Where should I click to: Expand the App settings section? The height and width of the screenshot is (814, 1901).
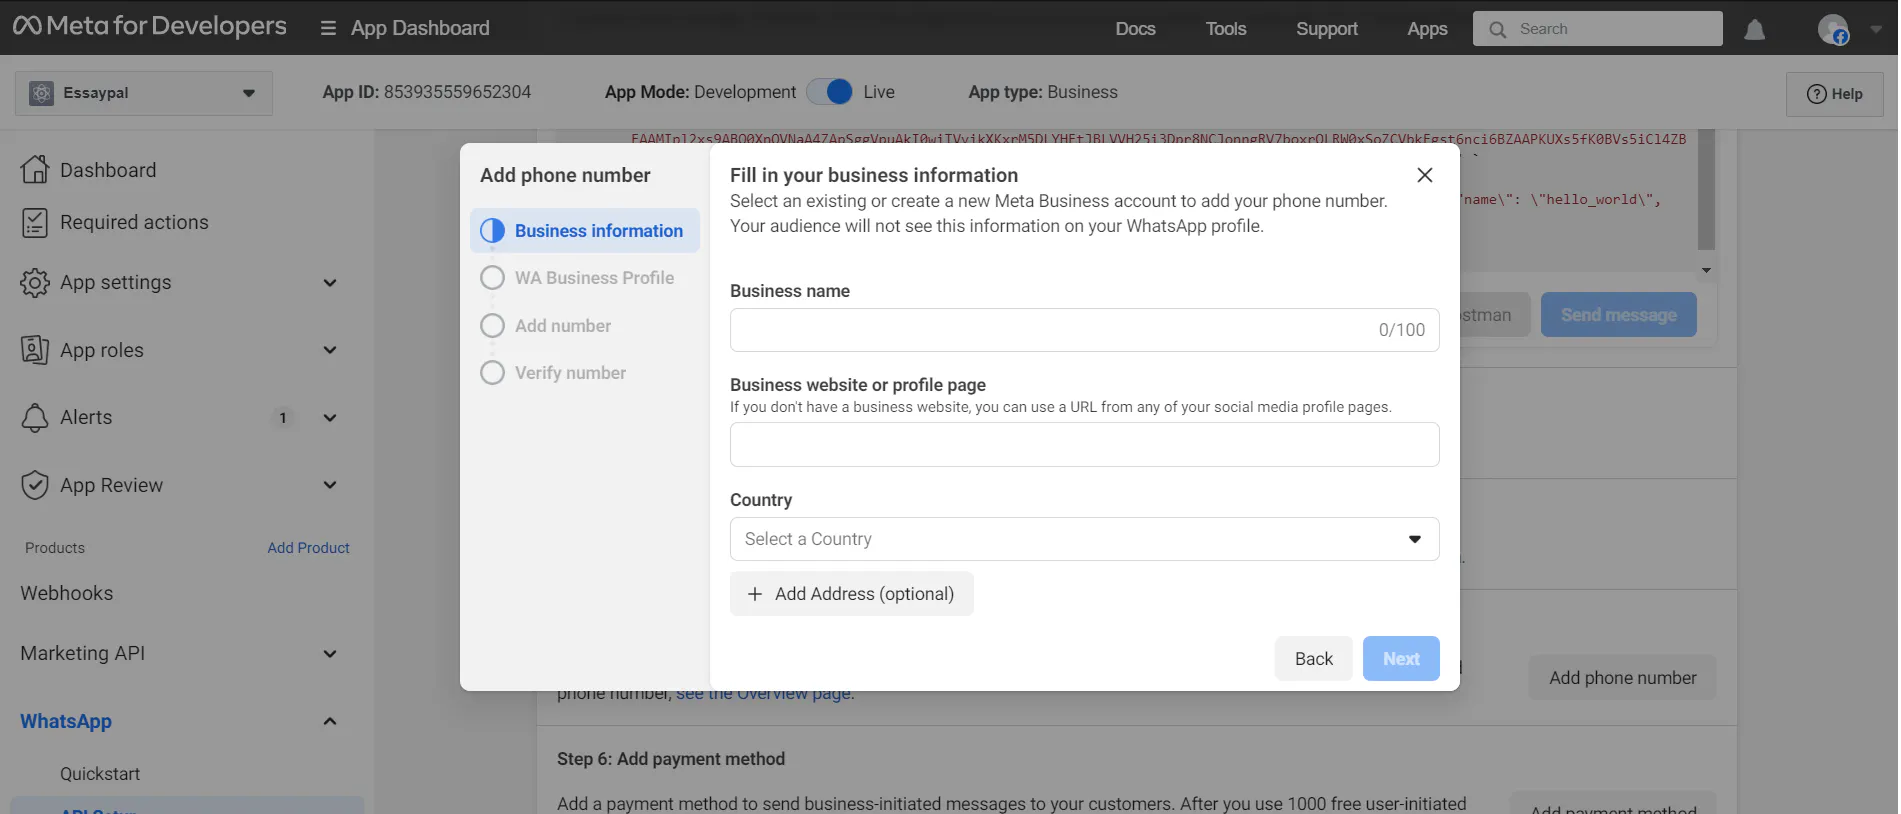(330, 283)
